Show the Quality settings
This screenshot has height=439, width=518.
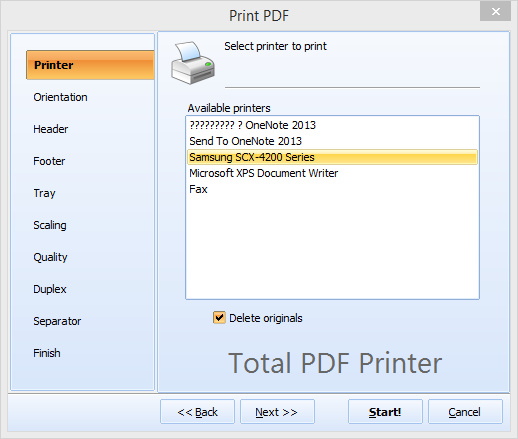(x=50, y=257)
